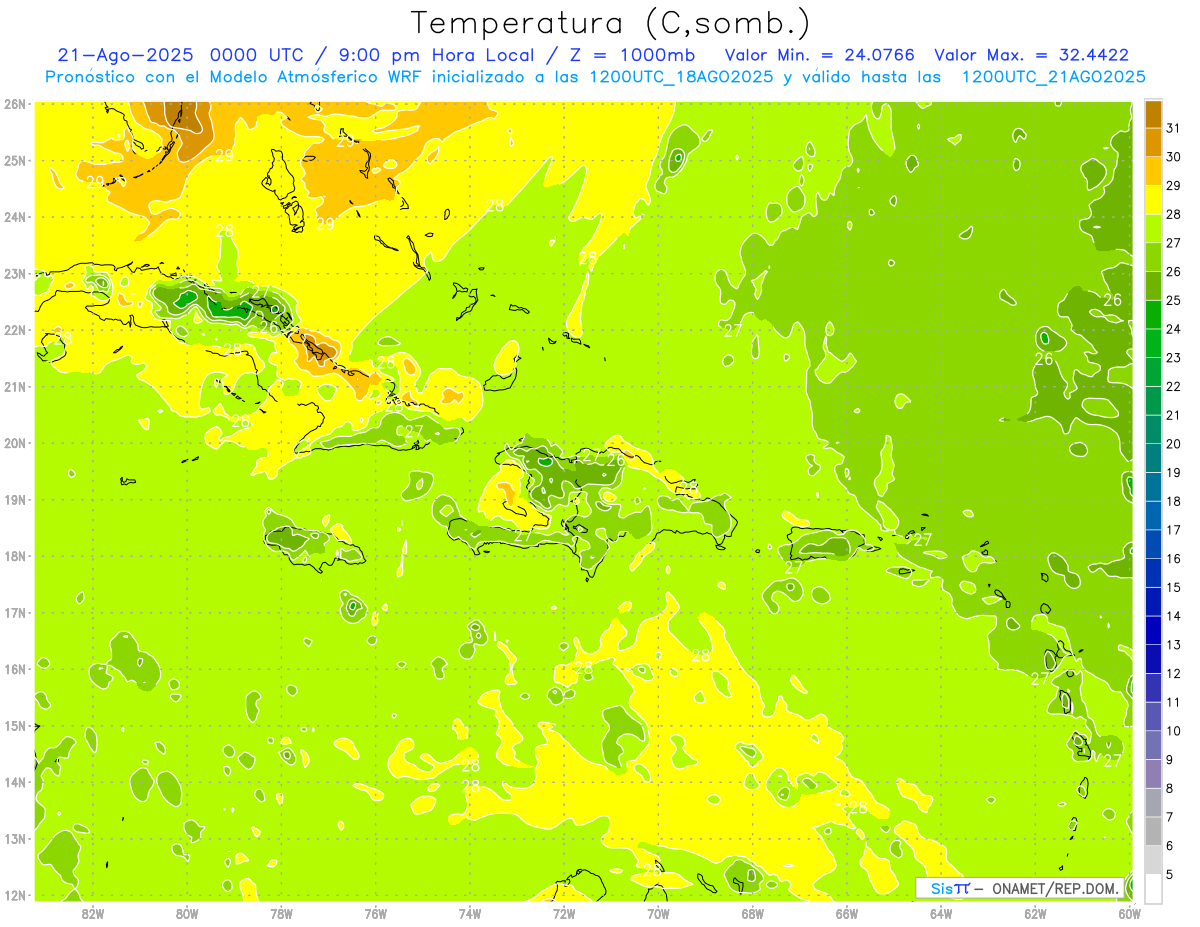Viewport: 1200px width, 927px height.
Task: Click the 80W longitude axis label
Action: click(x=187, y=913)
